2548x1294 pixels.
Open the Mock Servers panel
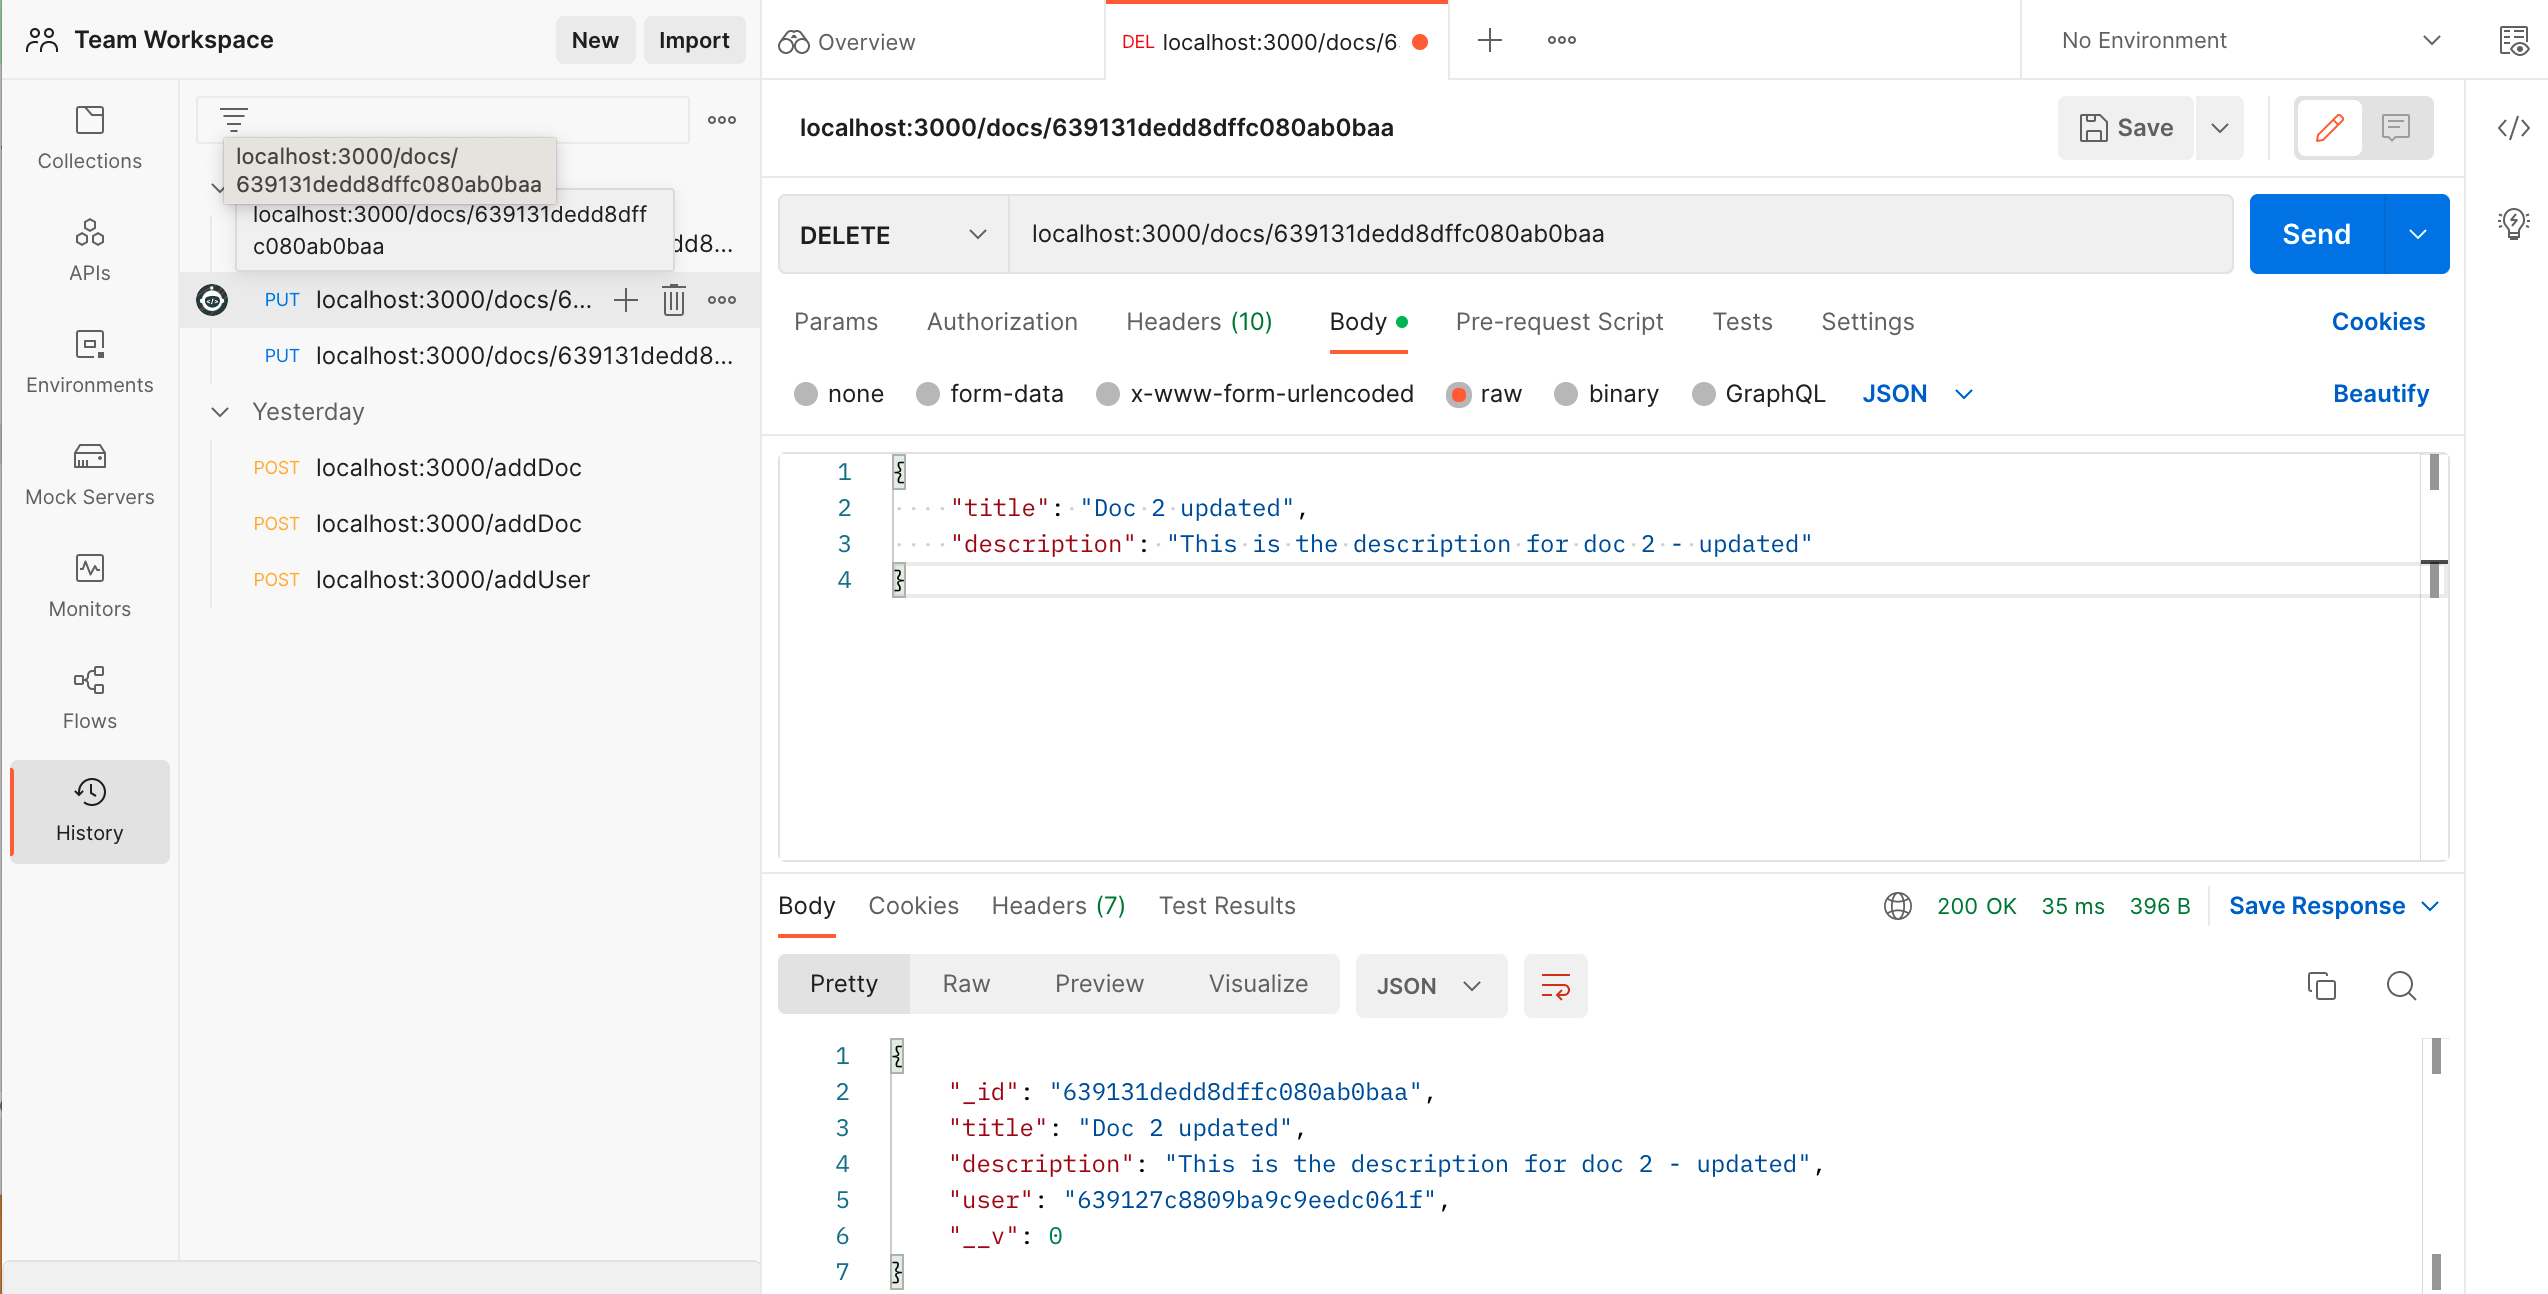(89, 473)
